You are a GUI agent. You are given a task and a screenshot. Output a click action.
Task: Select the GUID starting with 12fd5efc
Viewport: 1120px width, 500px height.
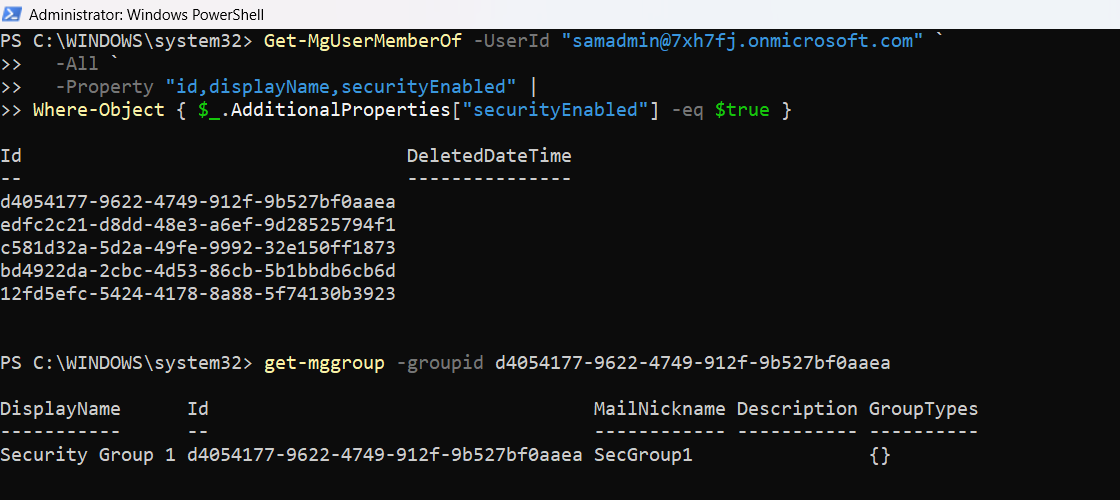click(198, 294)
